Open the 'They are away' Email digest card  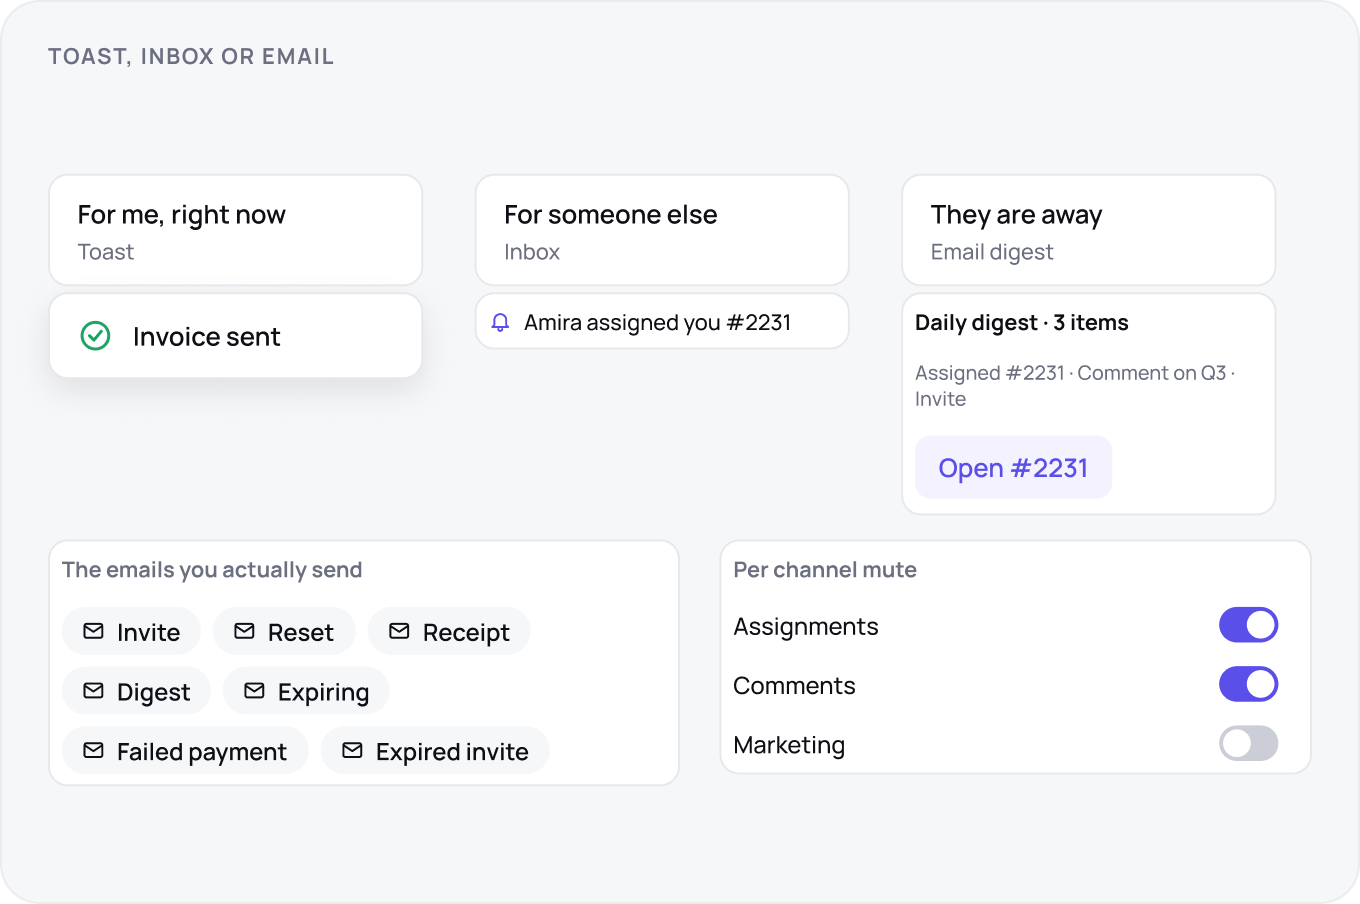(1088, 230)
